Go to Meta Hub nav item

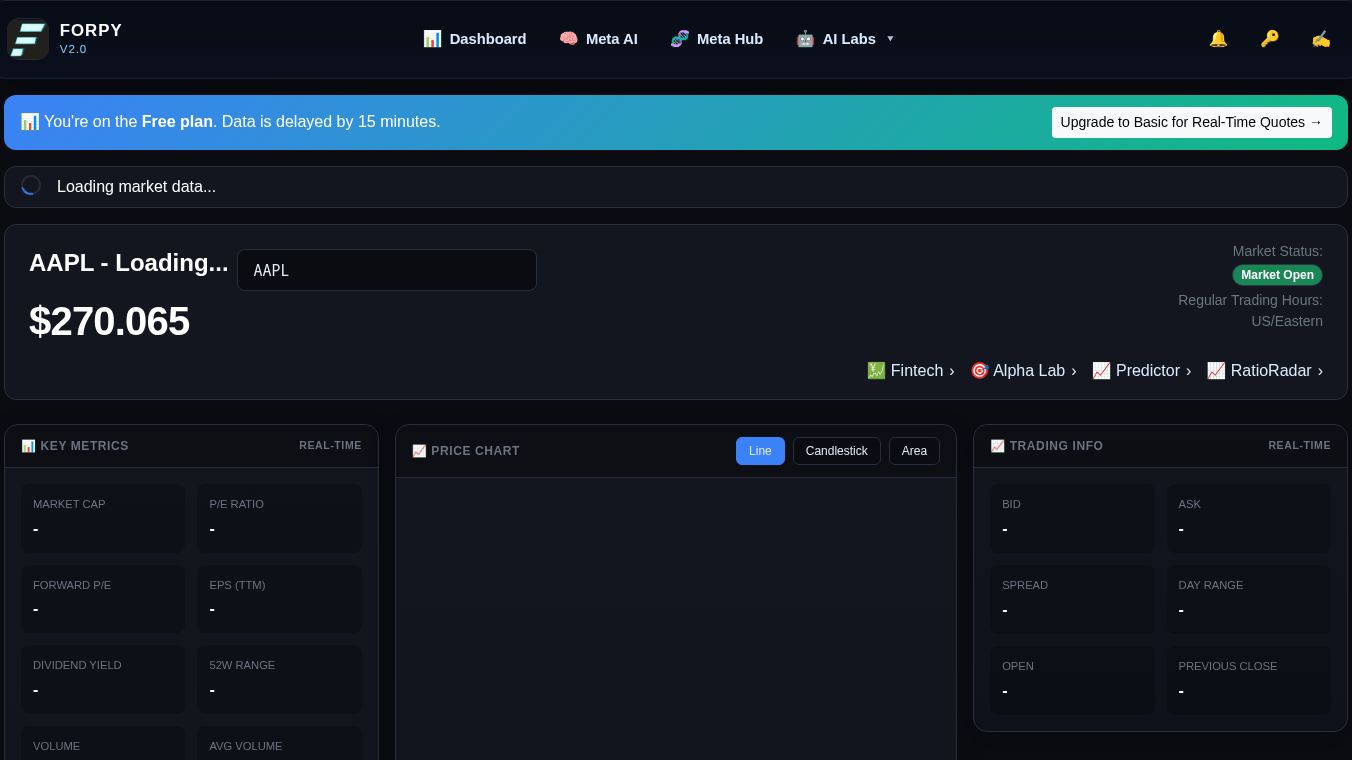click(x=716, y=39)
